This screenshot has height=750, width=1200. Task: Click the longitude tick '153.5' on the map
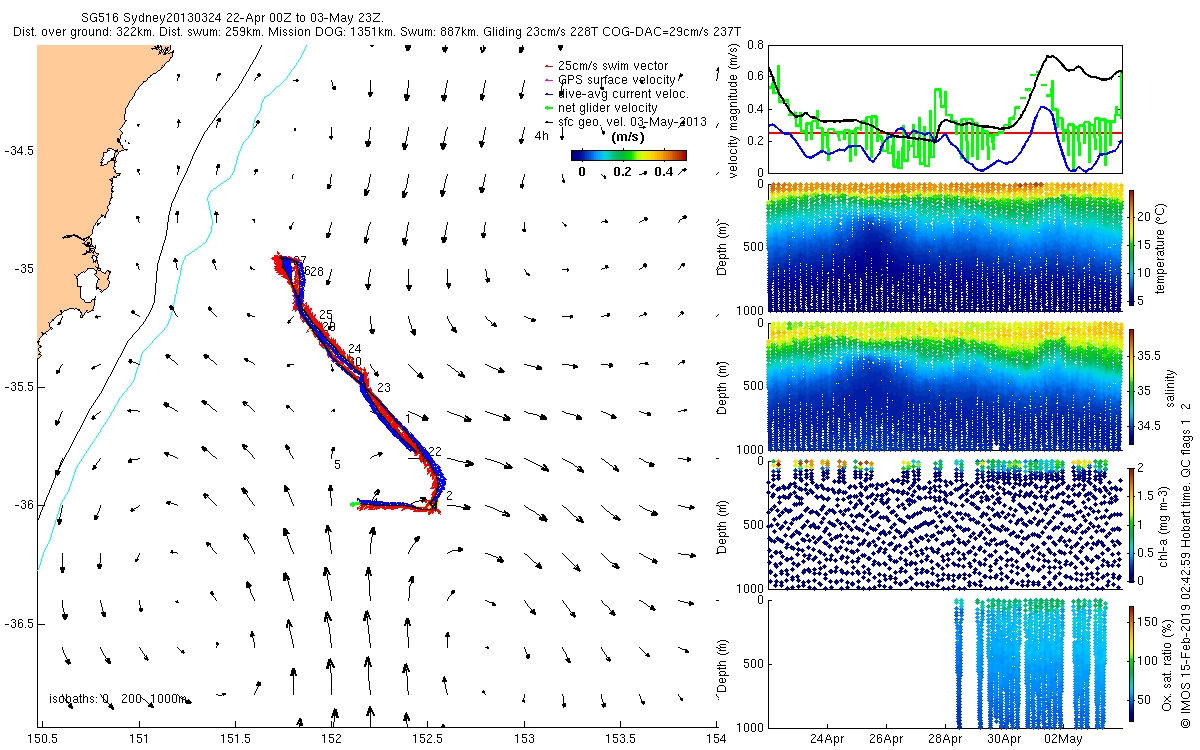click(620, 738)
